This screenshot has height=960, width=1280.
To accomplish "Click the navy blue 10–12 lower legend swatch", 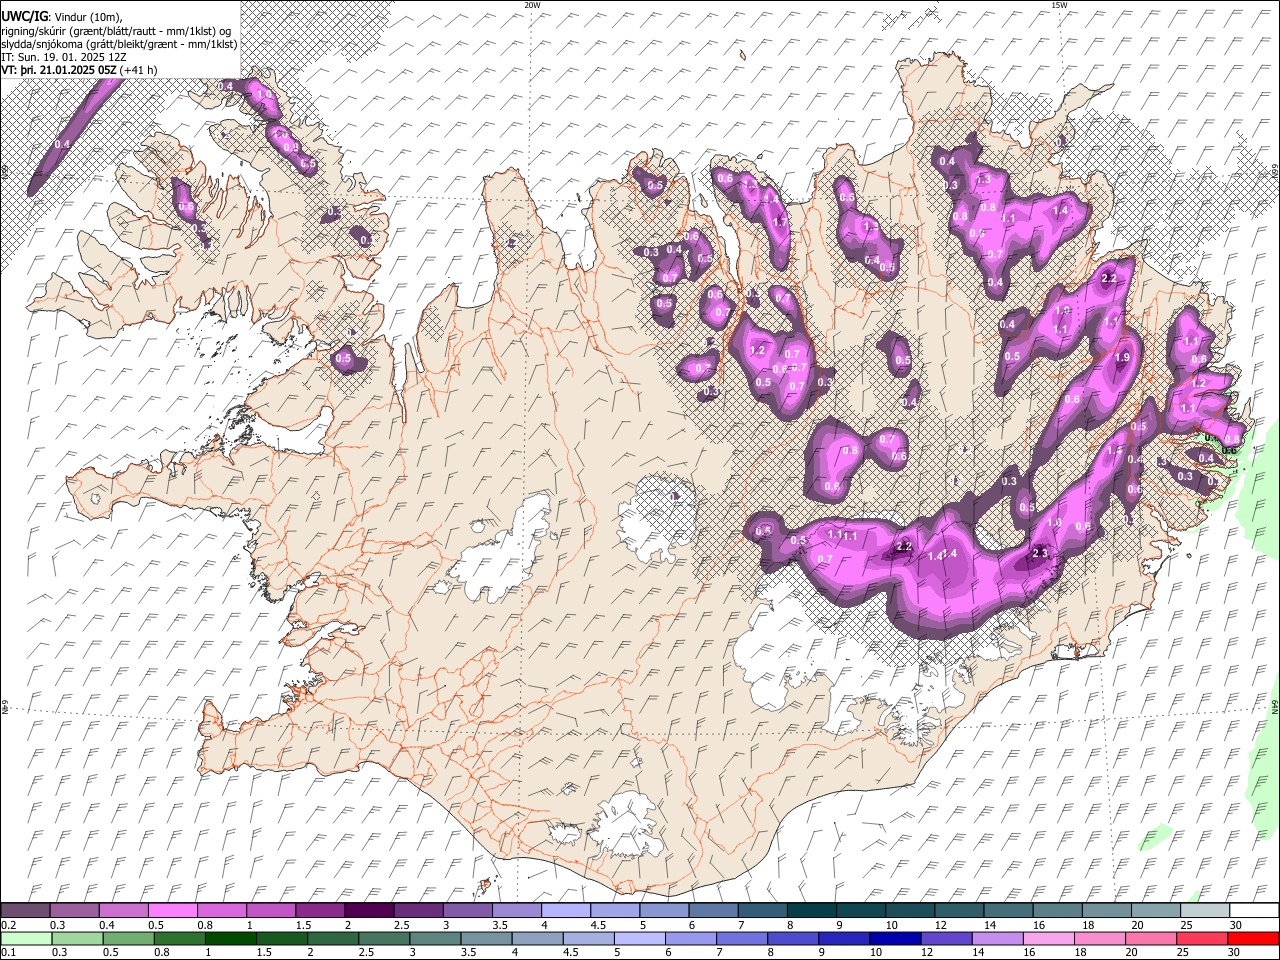I will point(895,938).
